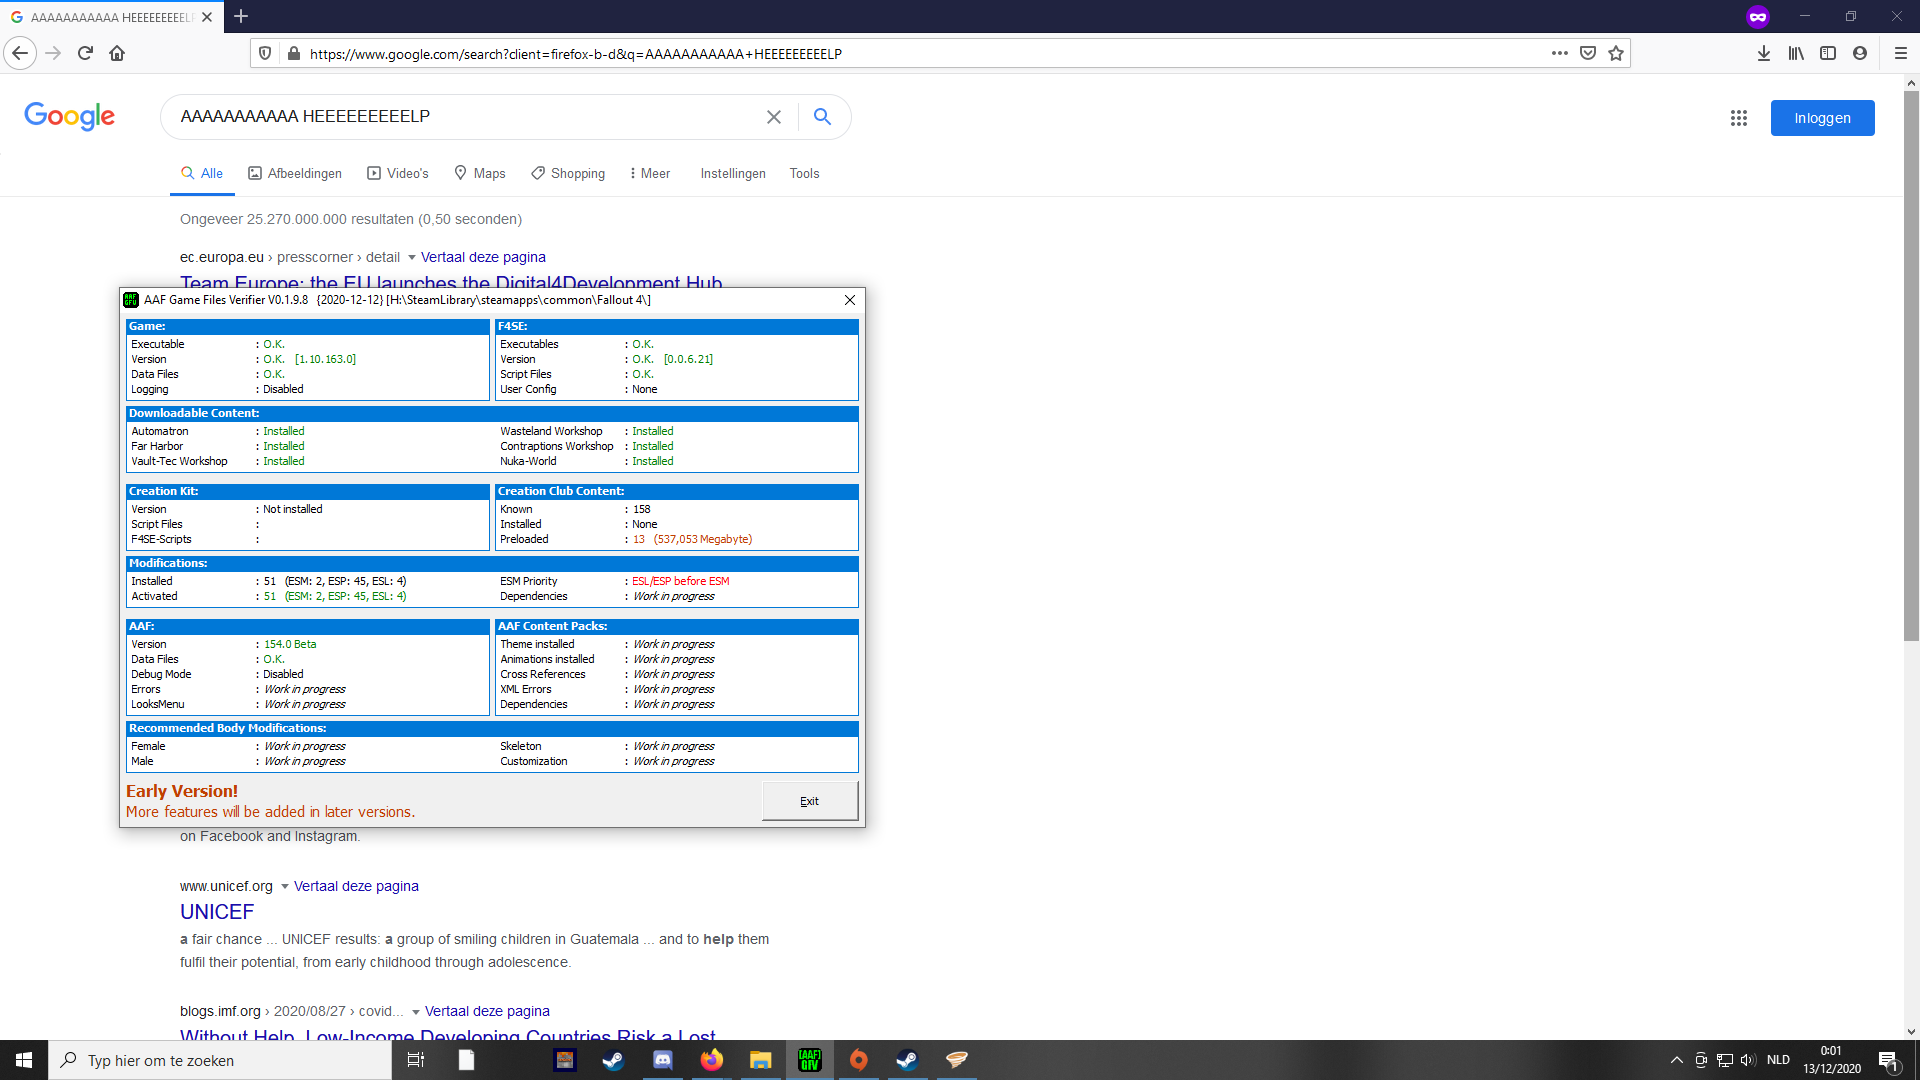Click the Google logo
Viewport: 1920px width, 1080px height.
pyautogui.click(x=70, y=116)
